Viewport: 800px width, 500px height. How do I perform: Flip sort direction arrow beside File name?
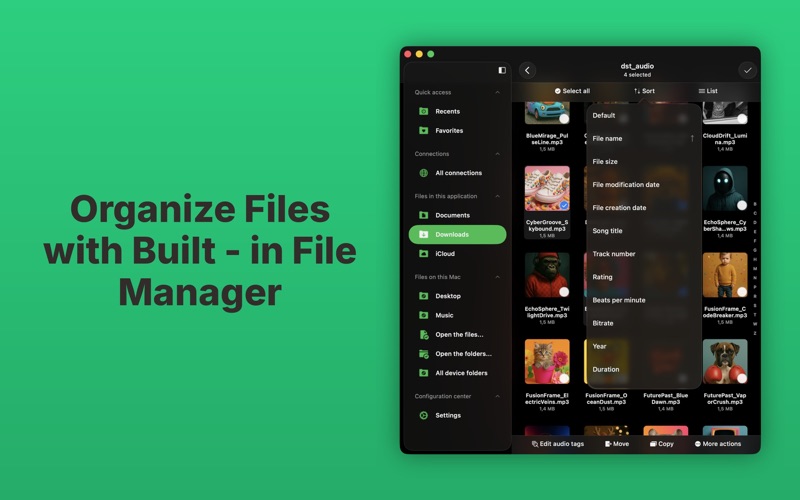(x=692, y=138)
